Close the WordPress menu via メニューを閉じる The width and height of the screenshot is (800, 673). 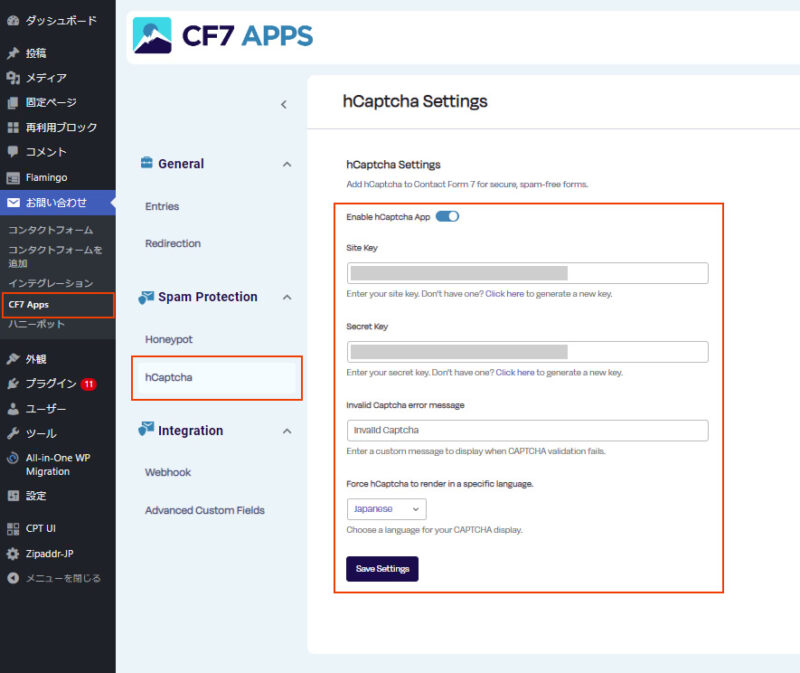62,578
